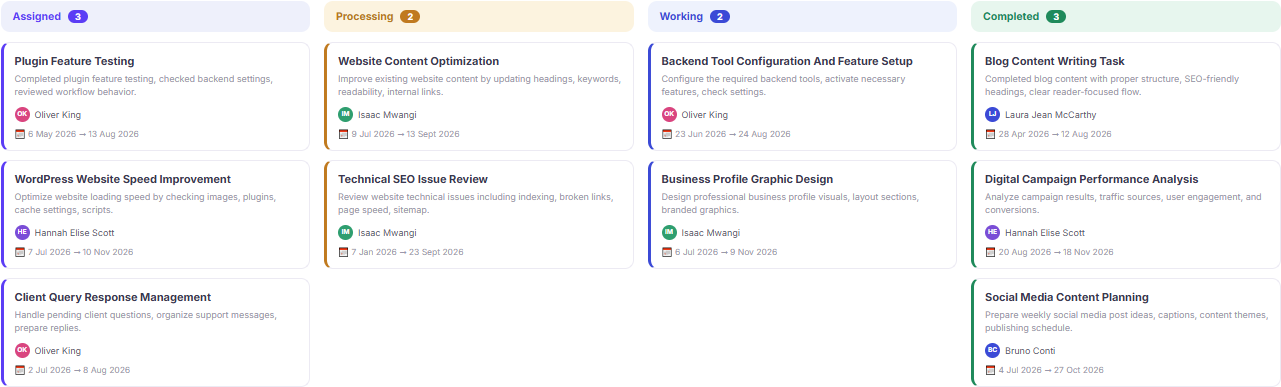
Task: Open the Business Profile Graphic Design title
Action: 747,180
